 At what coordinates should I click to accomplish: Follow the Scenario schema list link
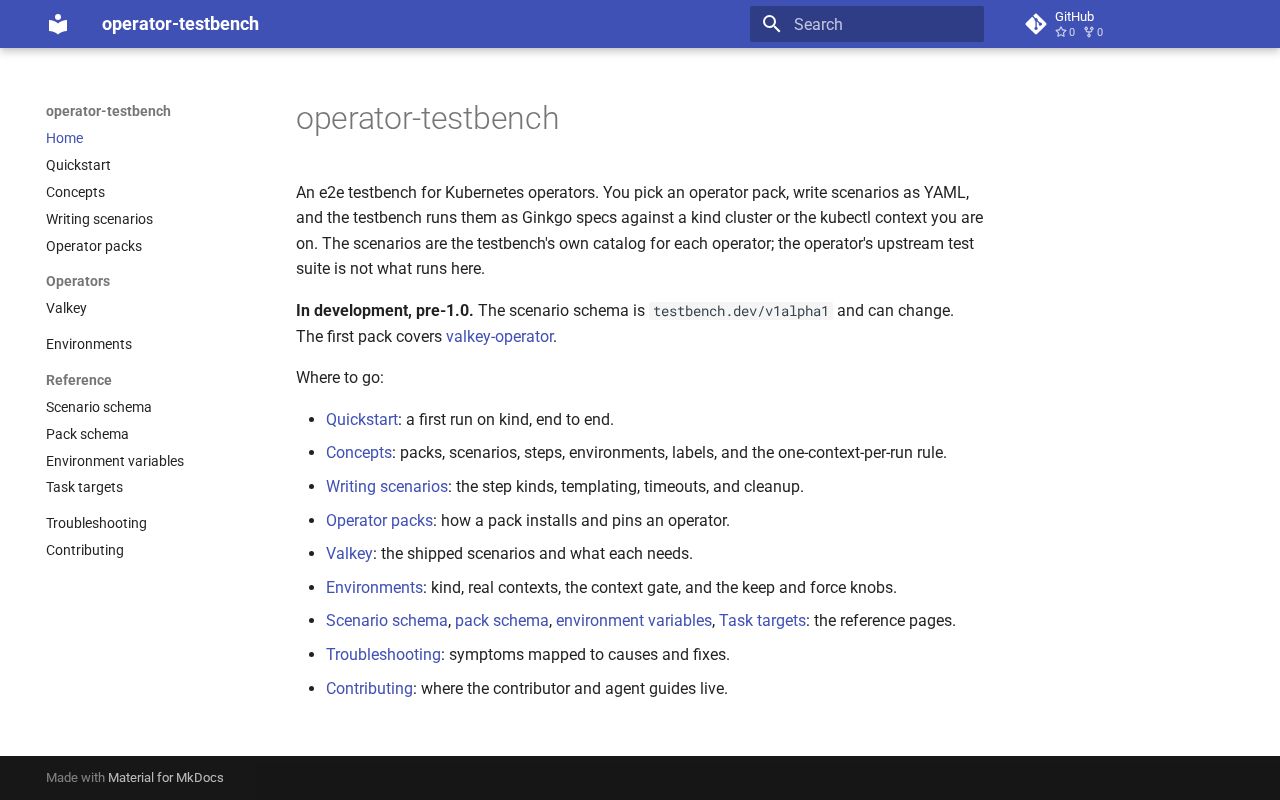[x=387, y=620]
